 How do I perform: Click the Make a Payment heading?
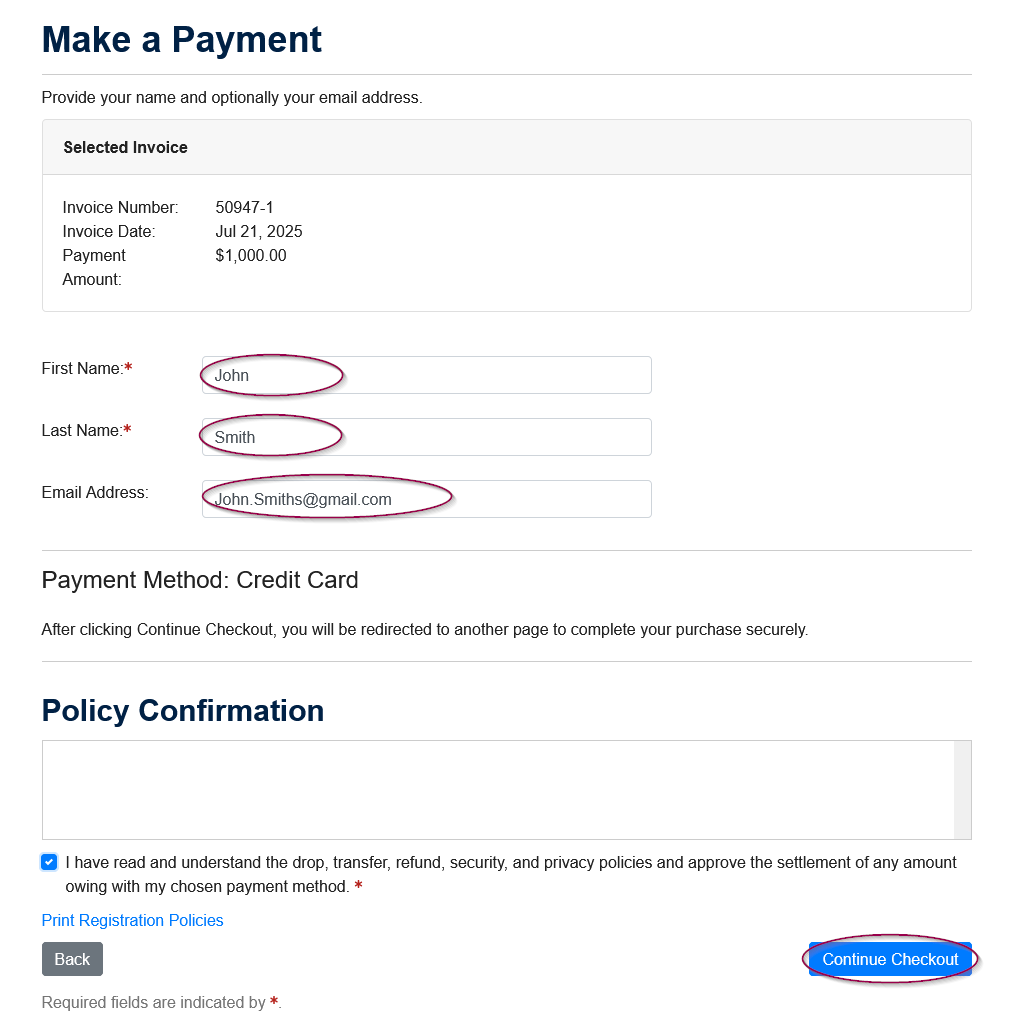click(182, 40)
